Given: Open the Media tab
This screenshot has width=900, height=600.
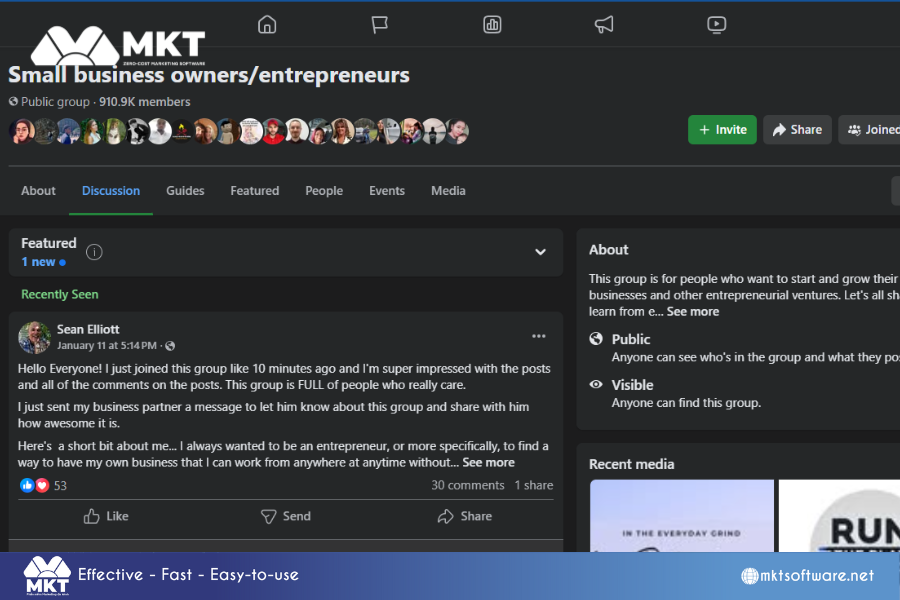Looking at the screenshot, I should pos(448,191).
